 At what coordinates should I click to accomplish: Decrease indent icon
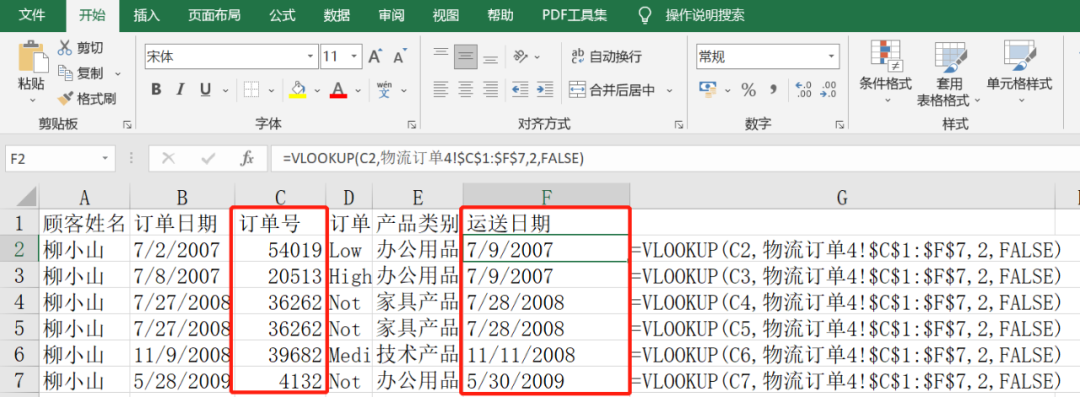click(519, 89)
